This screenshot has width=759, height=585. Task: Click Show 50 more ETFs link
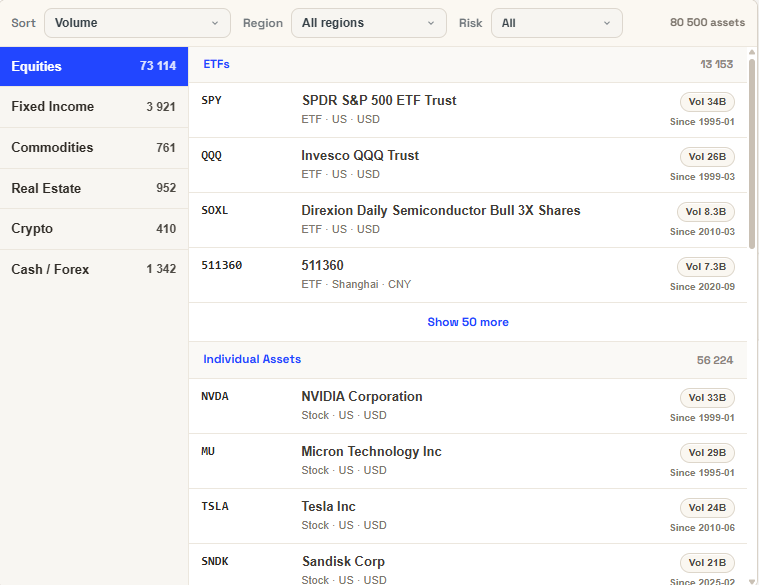(x=468, y=322)
